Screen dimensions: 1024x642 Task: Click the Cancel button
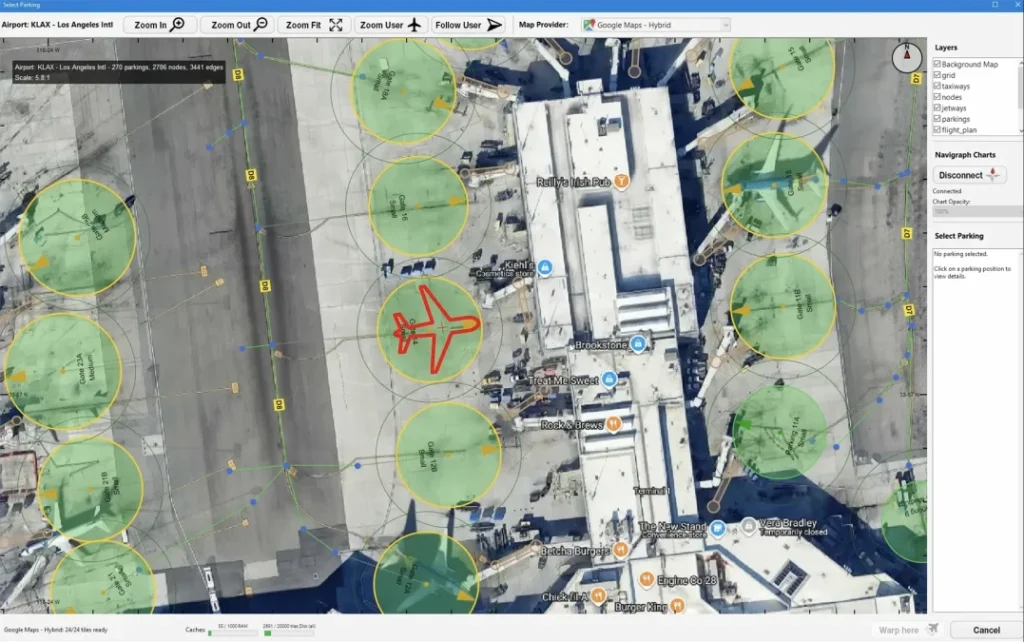(x=986, y=630)
